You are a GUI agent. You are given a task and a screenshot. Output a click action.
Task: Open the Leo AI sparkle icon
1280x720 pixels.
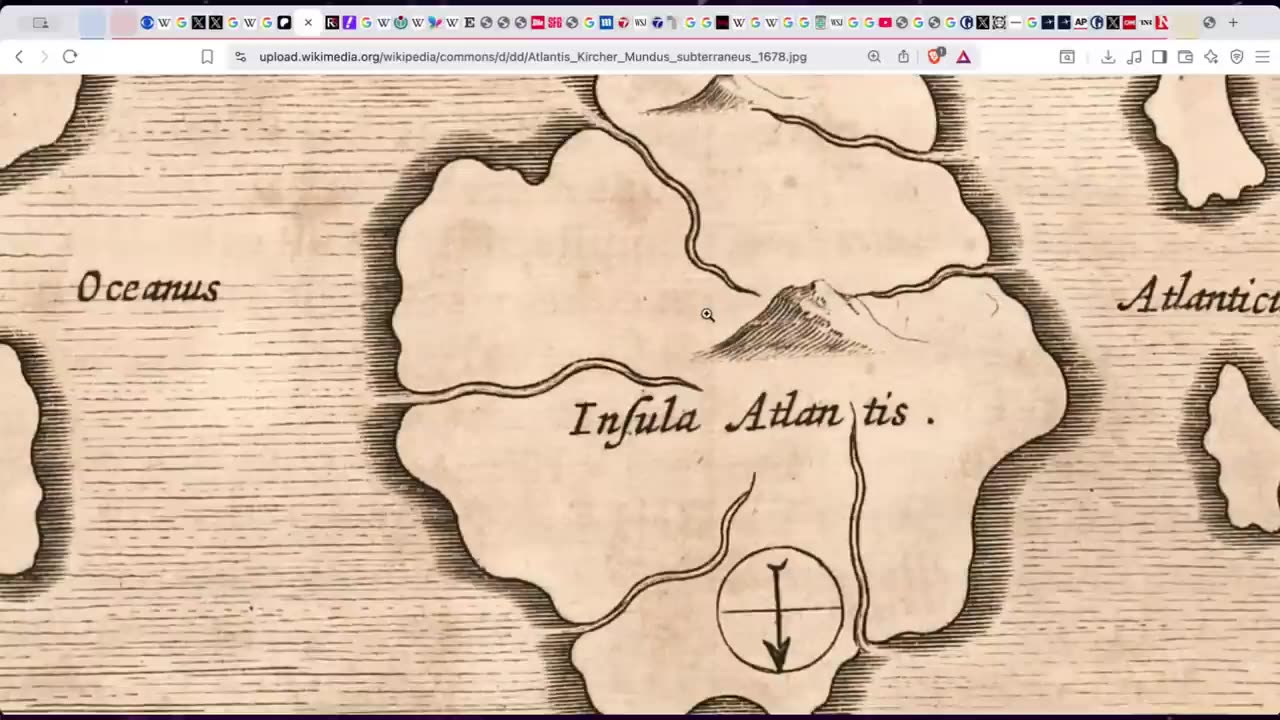1211,57
